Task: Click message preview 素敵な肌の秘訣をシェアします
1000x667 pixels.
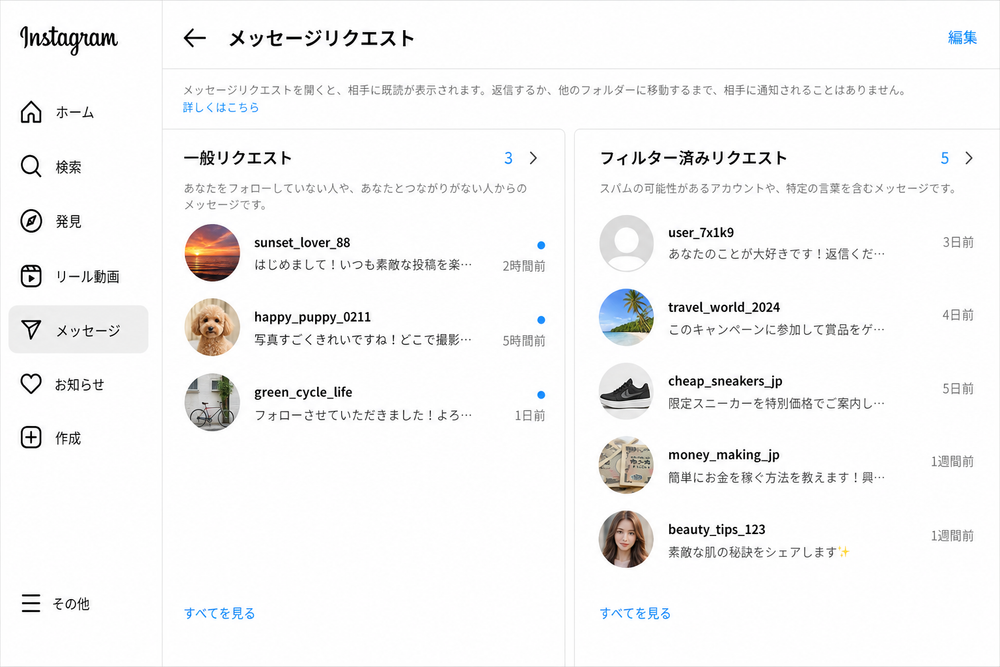Action: click(x=759, y=552)
